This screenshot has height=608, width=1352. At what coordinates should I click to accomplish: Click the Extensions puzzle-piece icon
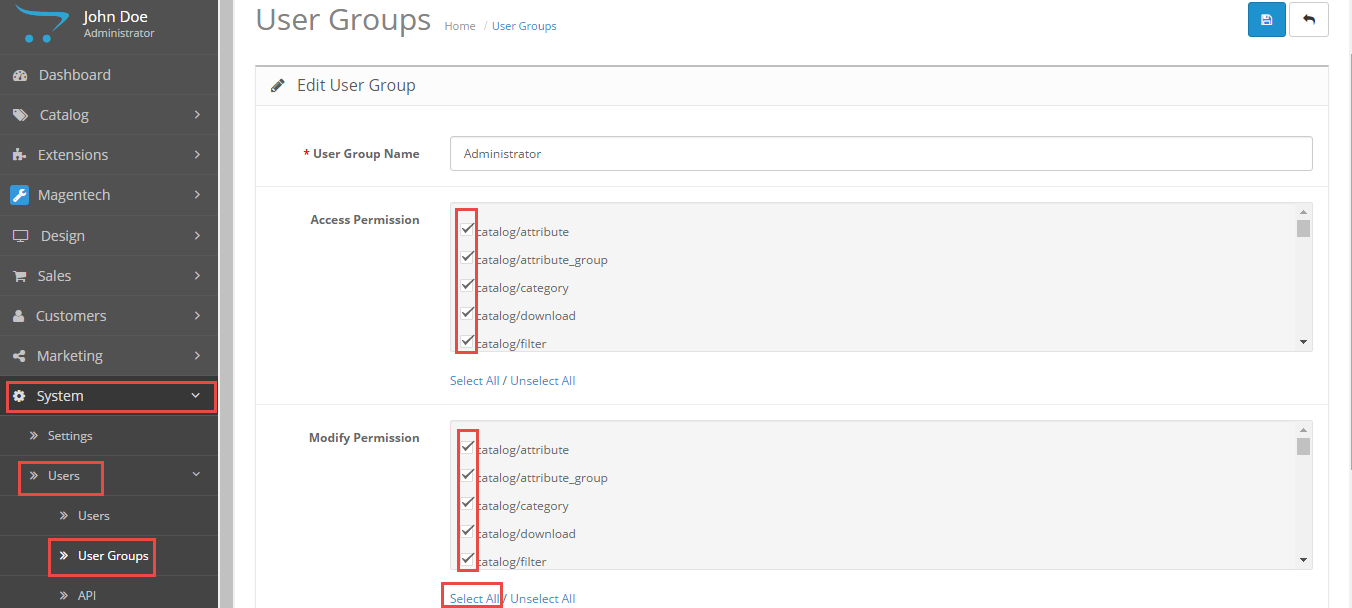point(19,155)
